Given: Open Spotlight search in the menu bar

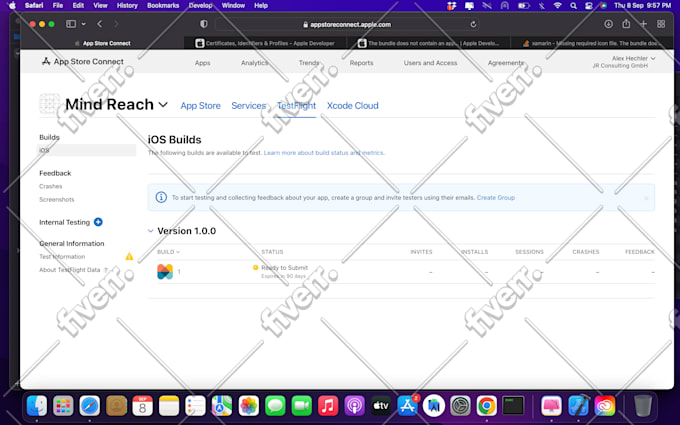Looking at the screenshot, I should pos(573,6).
